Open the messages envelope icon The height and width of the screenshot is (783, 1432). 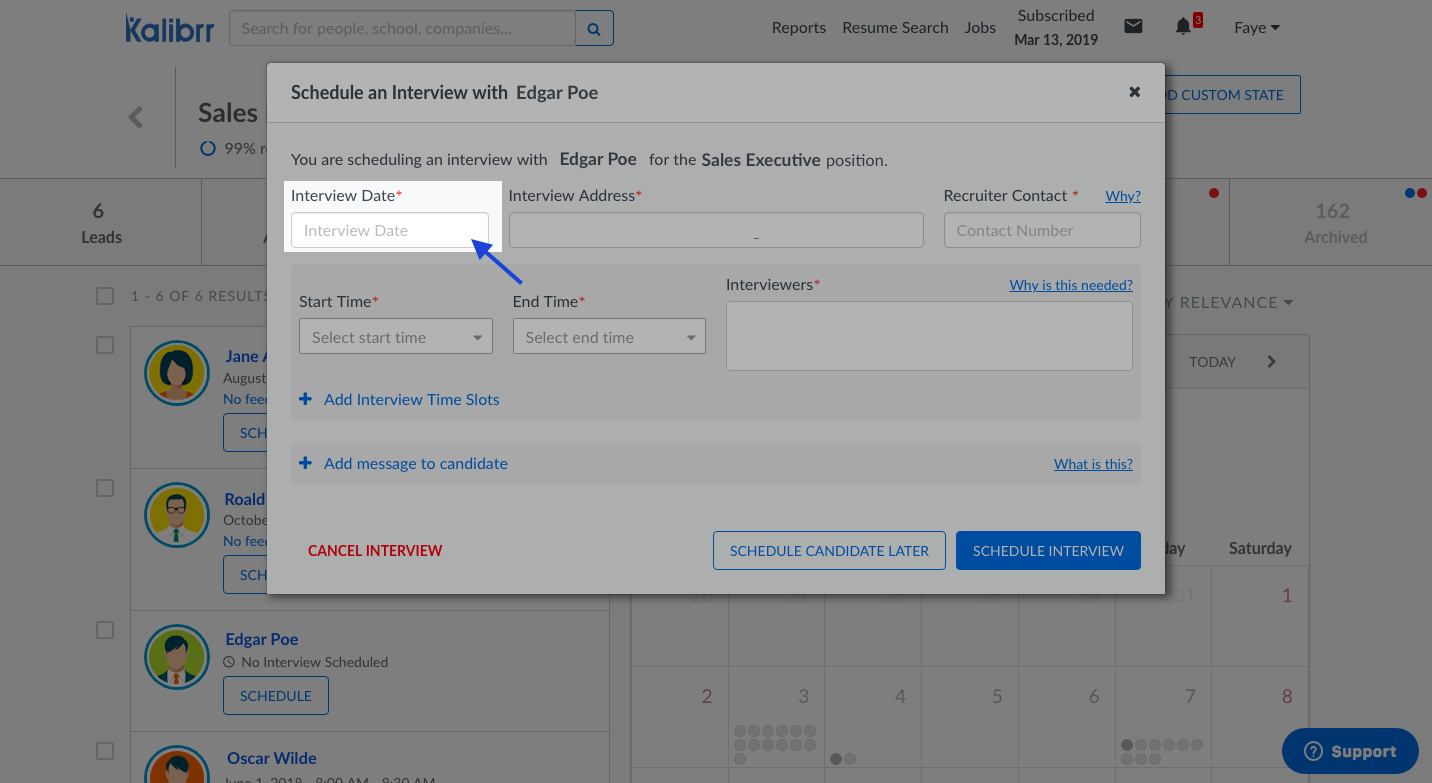(1133, 27)
